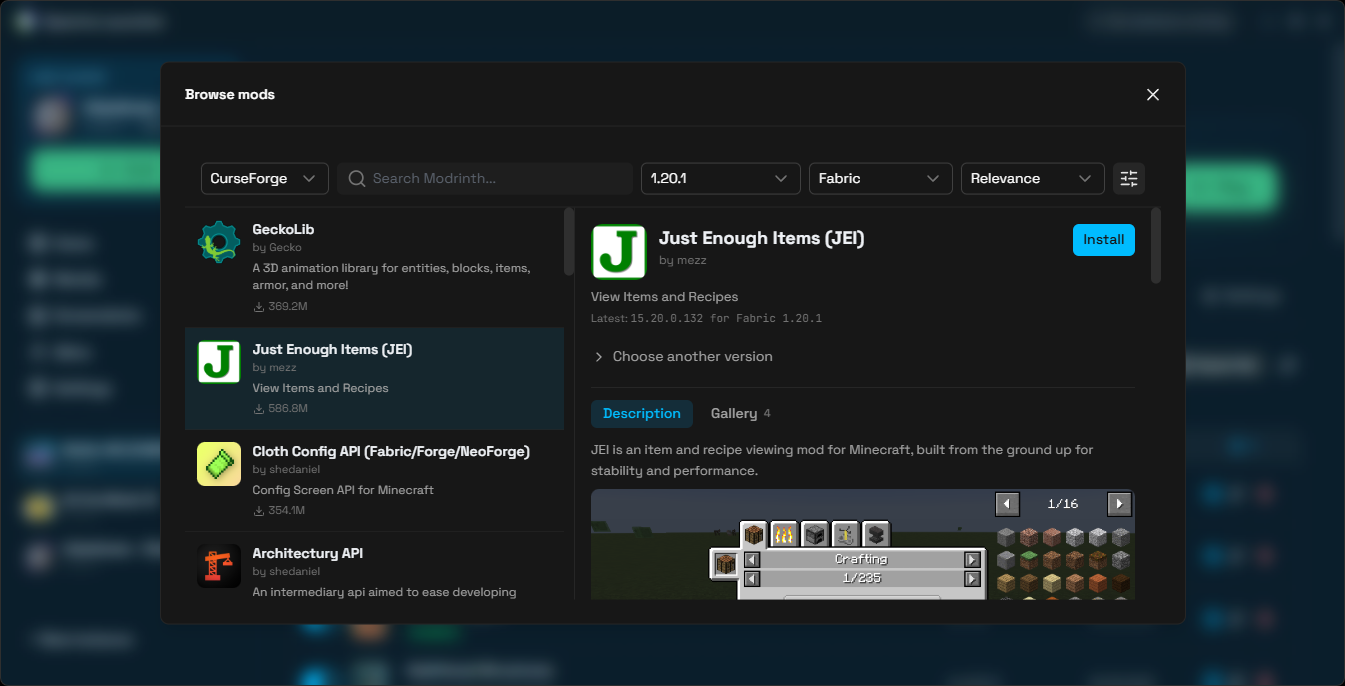Click 'View Items and Recipes' under details header
This screenshot has height=686, width=1345.
coord(664,297)
